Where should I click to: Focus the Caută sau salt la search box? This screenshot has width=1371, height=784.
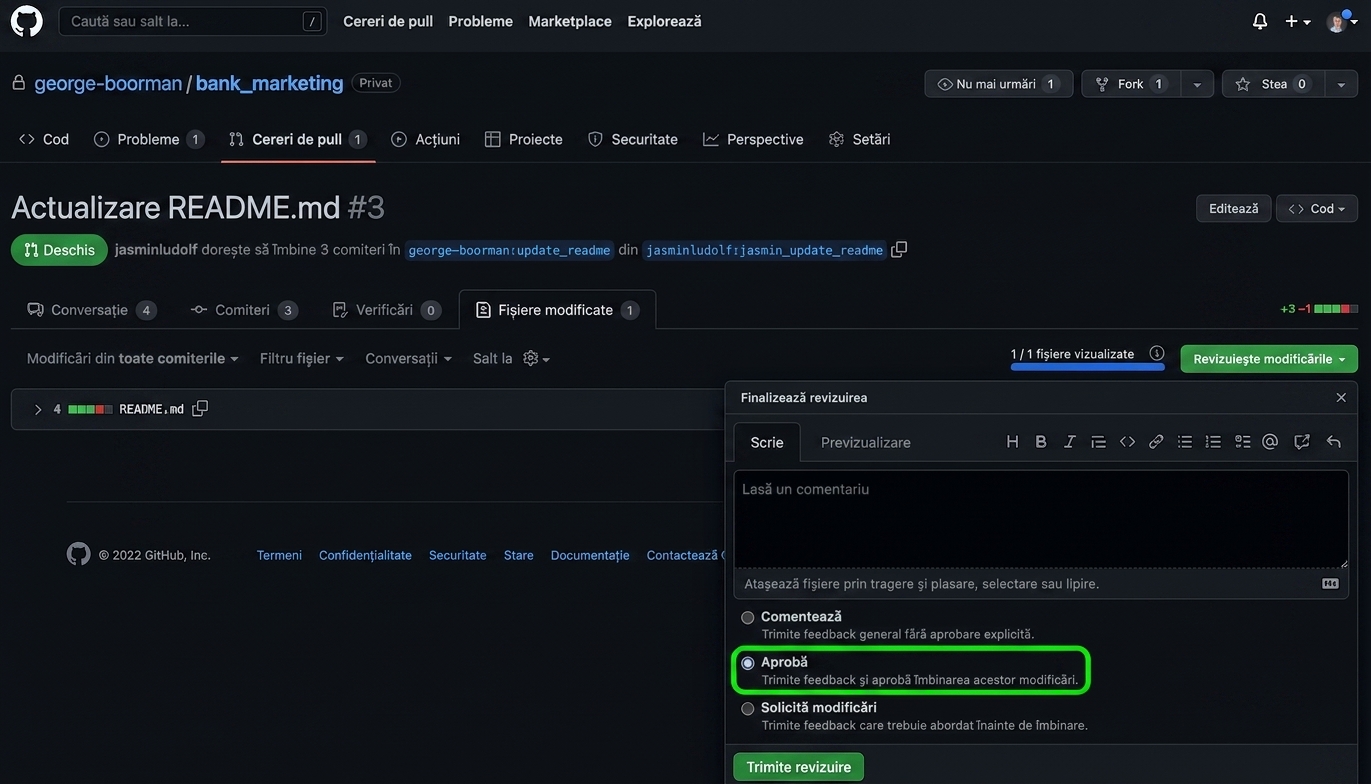coord(193,21)
